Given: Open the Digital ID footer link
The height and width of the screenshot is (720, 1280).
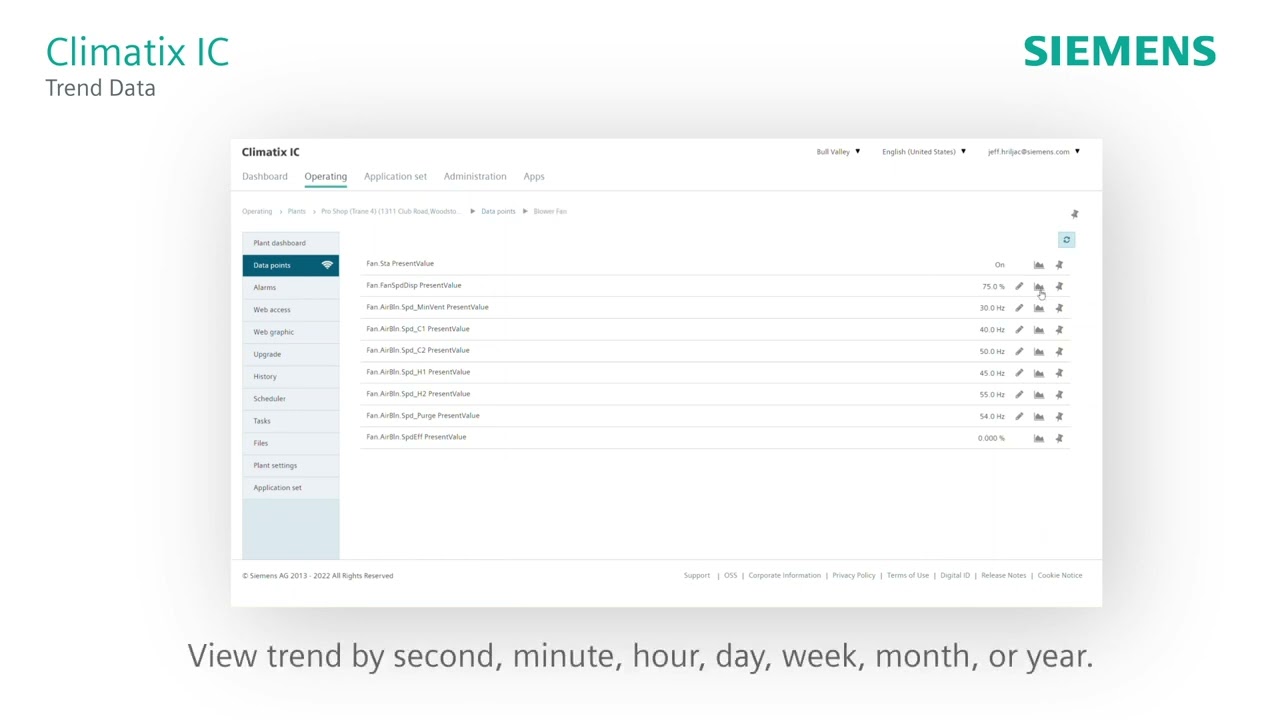Looking at the screenshot, I should (955, 576).
